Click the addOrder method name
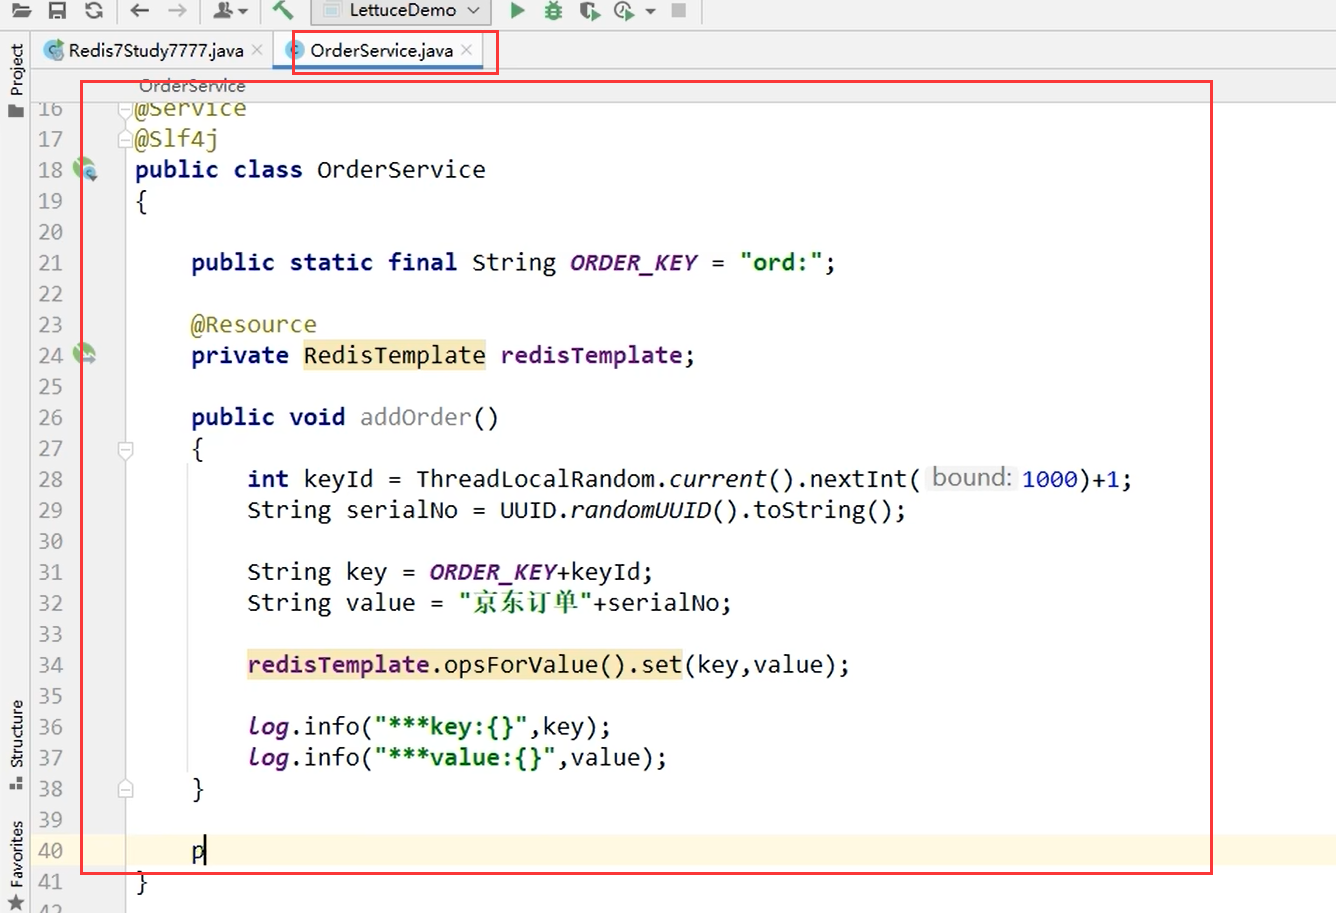This screenshot has width=1336, height=913. 415,417
